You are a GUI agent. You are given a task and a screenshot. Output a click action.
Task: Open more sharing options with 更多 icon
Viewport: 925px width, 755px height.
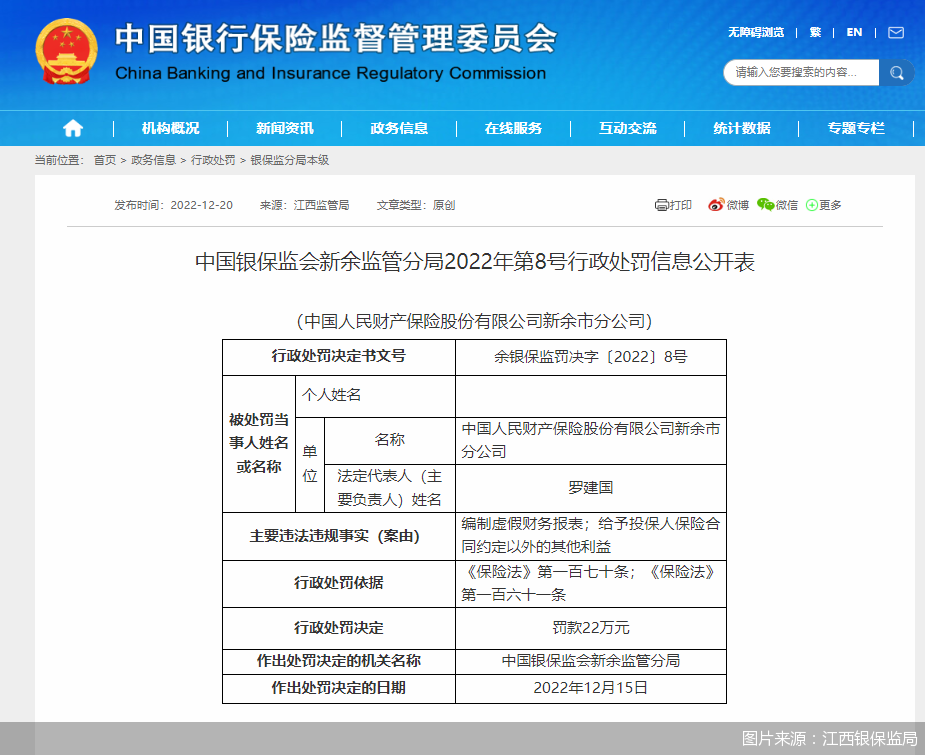(812, 205)
